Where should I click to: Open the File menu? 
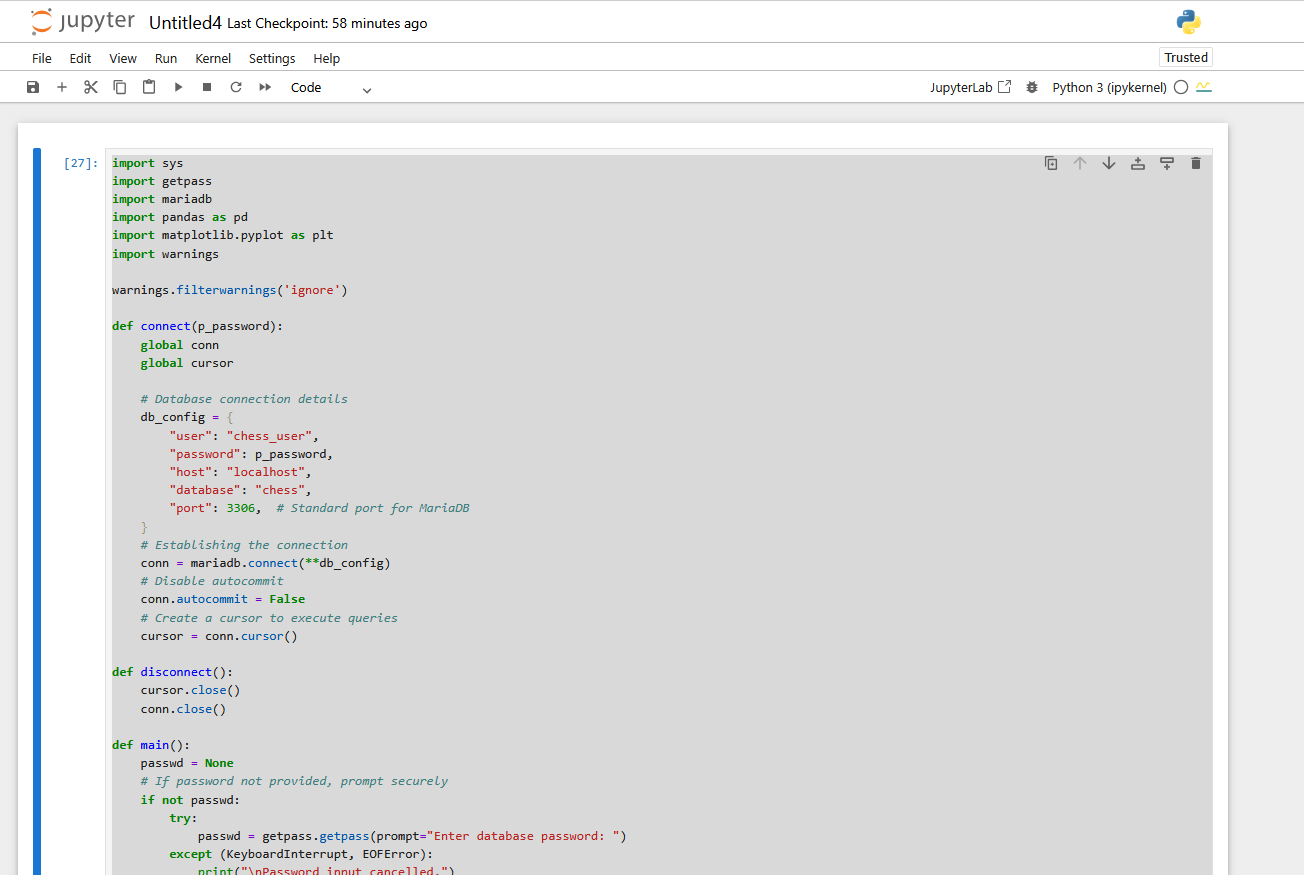41,58
